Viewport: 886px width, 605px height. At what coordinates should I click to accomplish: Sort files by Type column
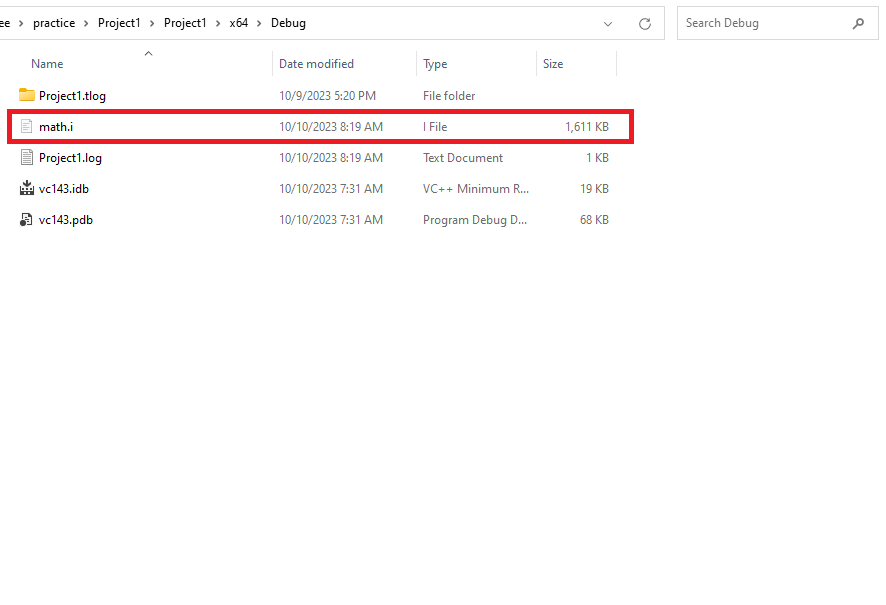point(435,64)
